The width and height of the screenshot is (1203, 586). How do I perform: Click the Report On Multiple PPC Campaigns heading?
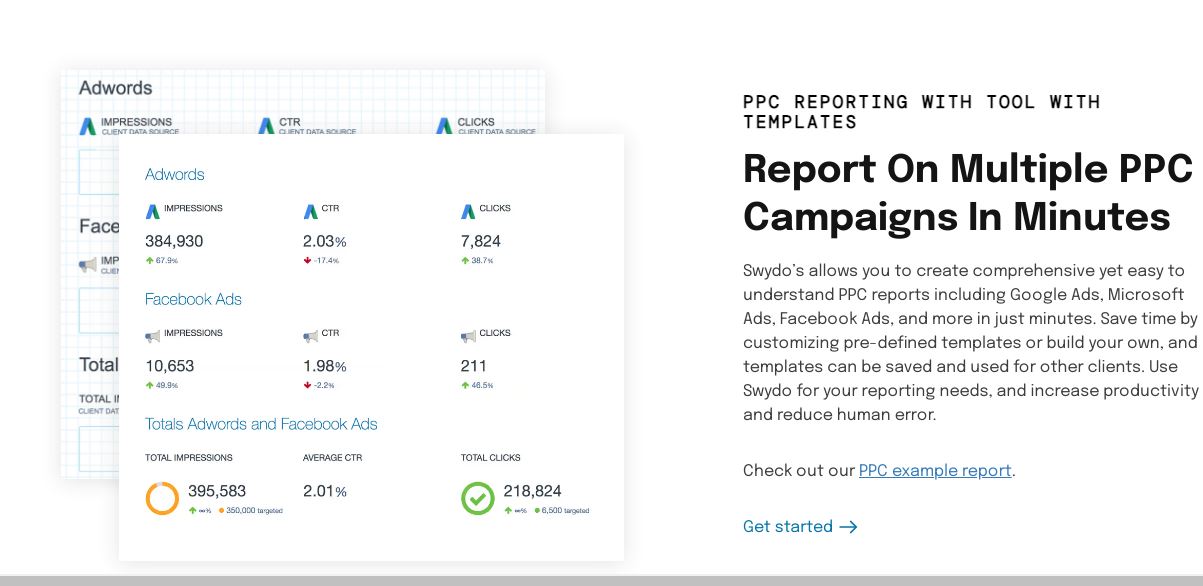(x=967, y=194)
